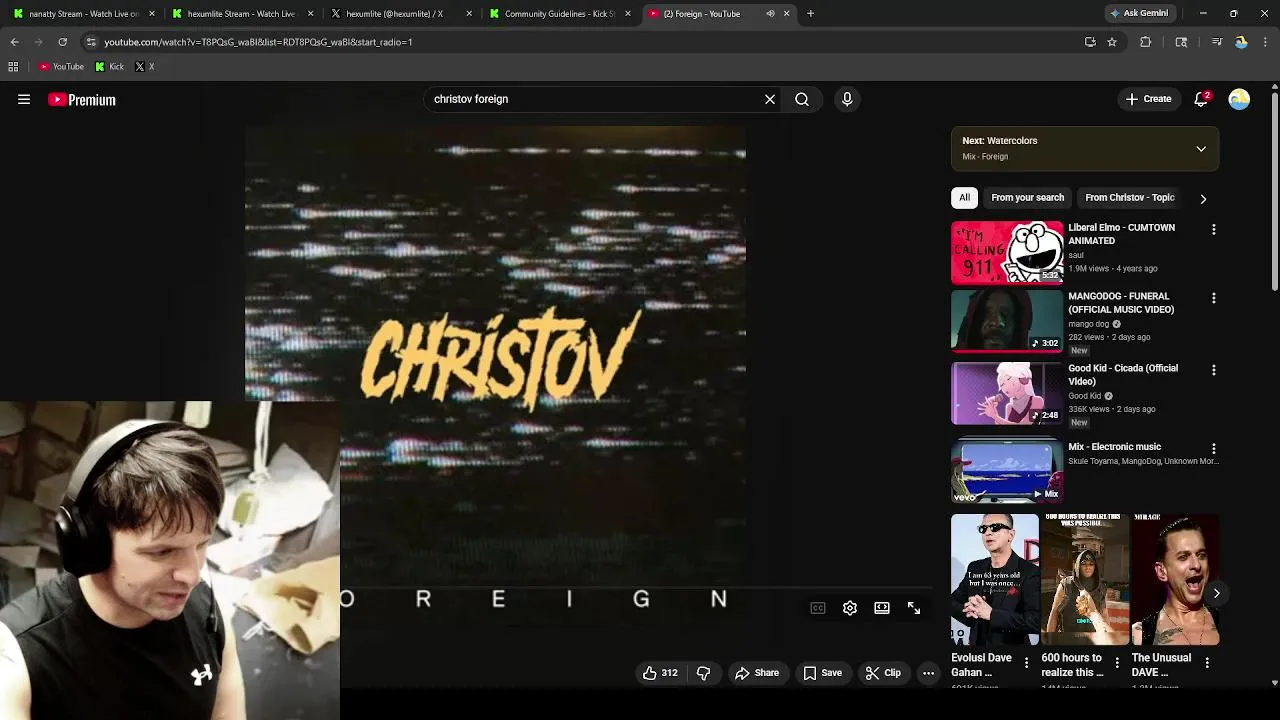This screenshot has width=1280, height=720.
Task: Focus the youtube.com URL address bar
Action: [x=580, y=42]
